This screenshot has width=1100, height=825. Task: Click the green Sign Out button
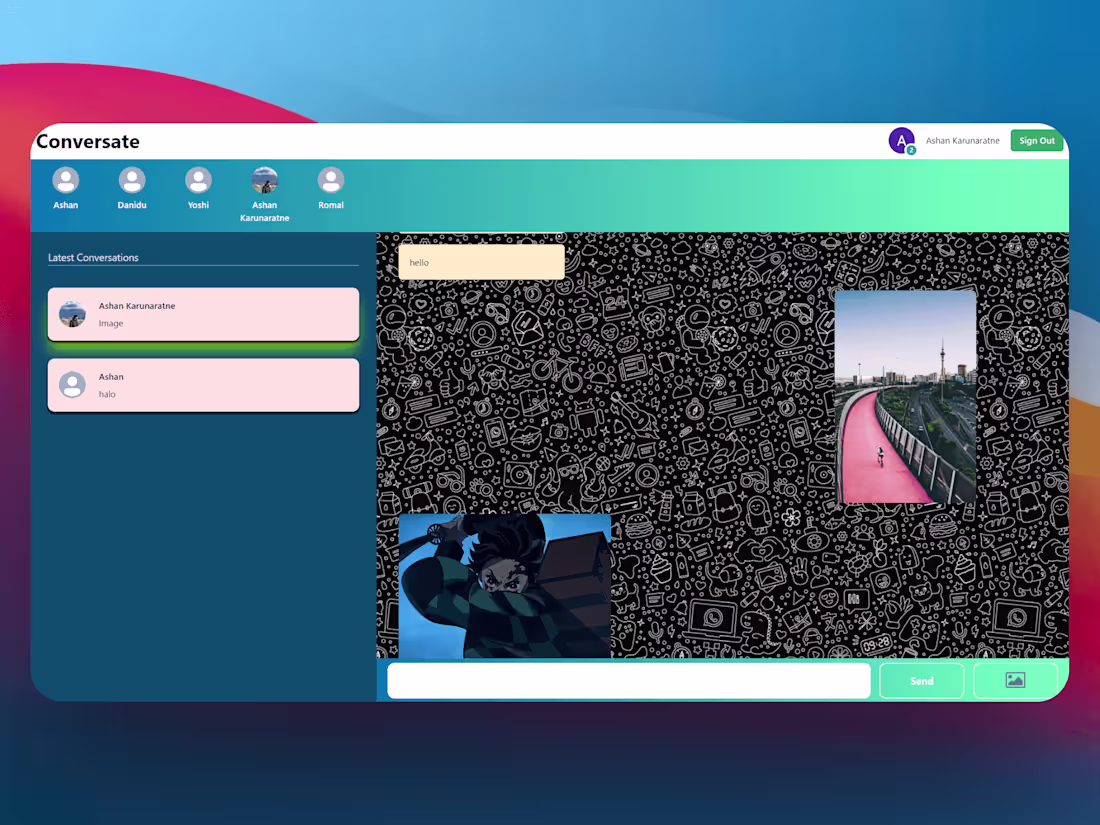pos(1037,140)
